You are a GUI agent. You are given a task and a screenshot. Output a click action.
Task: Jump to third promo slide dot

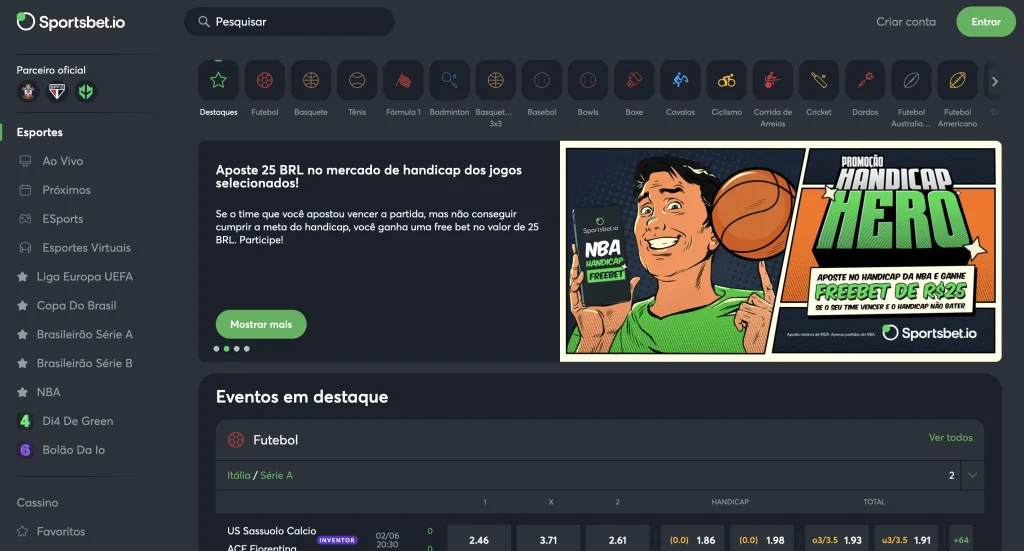(x=236, y=349)
